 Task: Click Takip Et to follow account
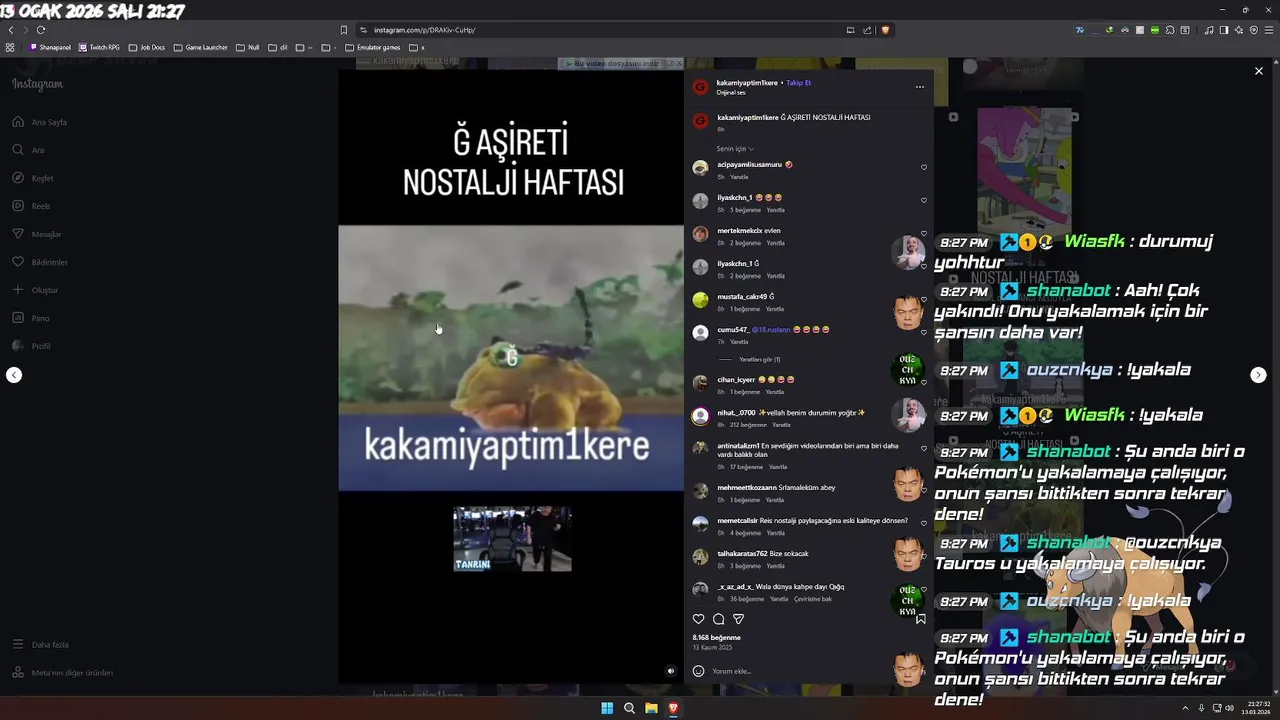tap(798, 83)
